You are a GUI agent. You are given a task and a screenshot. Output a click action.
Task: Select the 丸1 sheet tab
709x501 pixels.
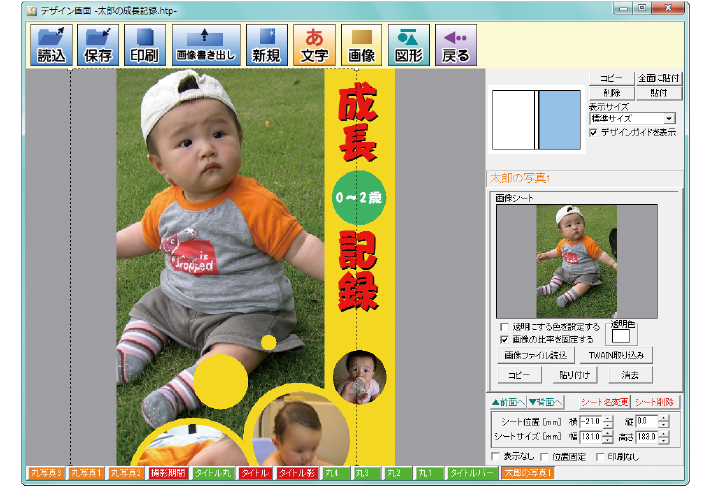pyautogui.click(x=429, y=473)
